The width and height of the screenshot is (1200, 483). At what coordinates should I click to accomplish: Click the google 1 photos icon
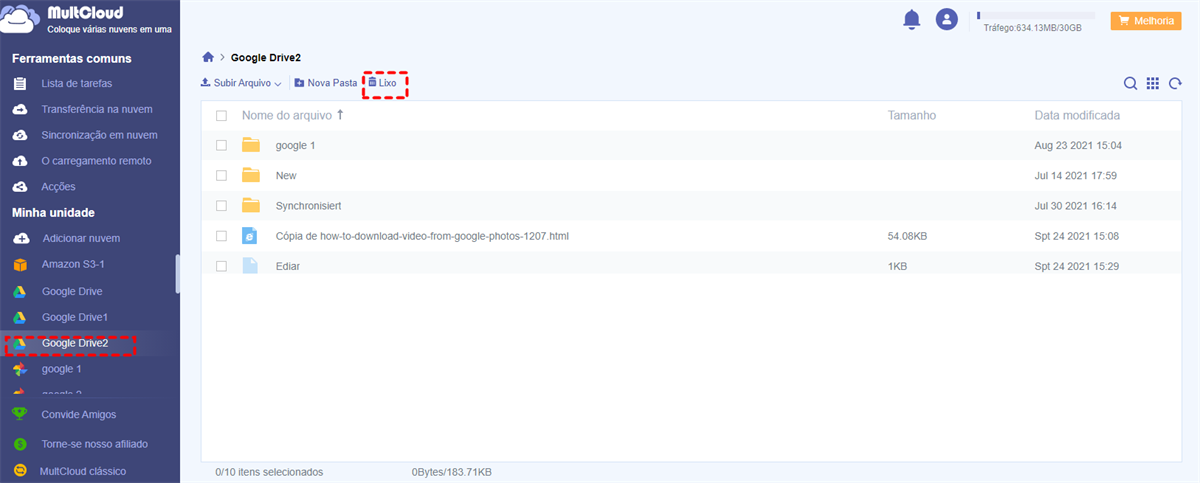pos(19,369)
